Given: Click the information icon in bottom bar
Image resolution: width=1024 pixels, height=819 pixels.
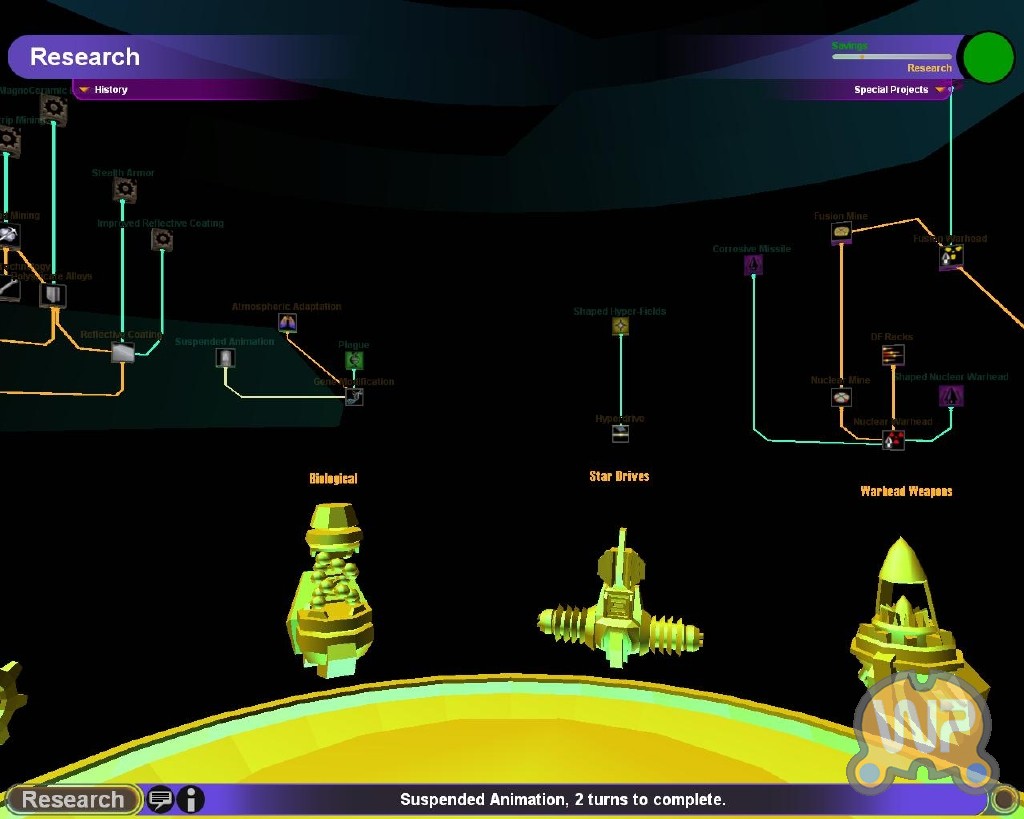Looking at the screenshot, I should (x=190, y=799).
